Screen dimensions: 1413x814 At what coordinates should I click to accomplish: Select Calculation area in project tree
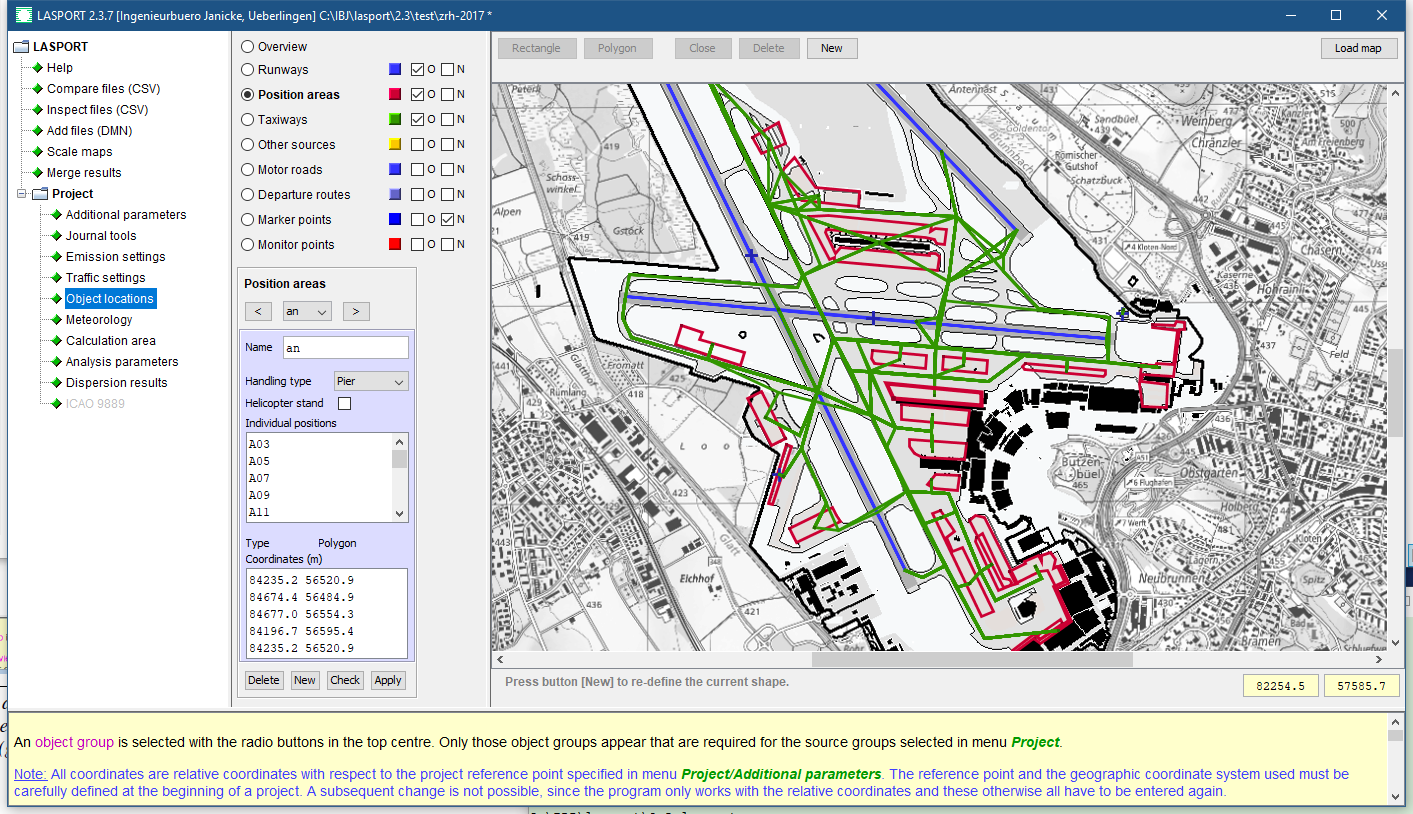point(110,341)
